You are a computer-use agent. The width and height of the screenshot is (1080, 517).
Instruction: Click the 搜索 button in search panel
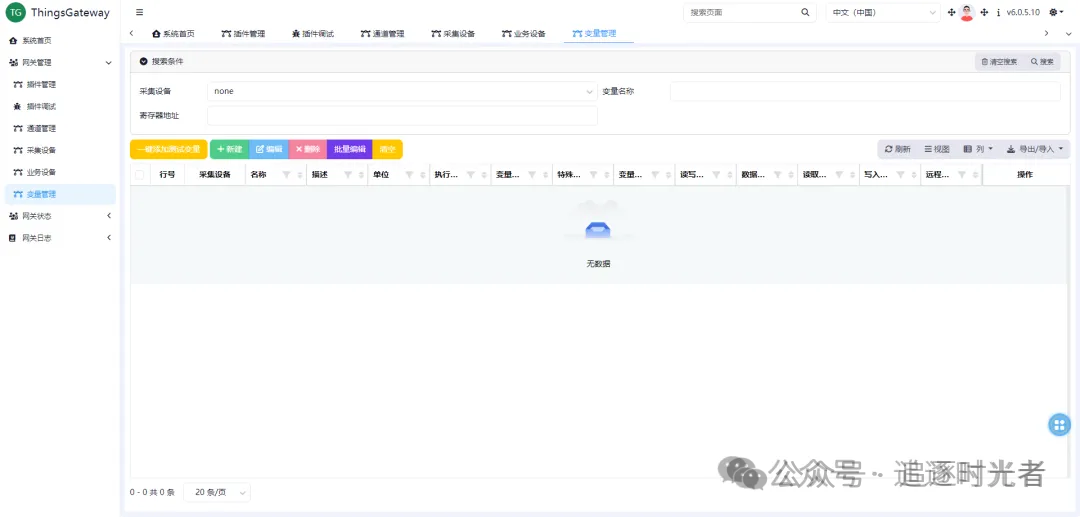pos(1042,62)
